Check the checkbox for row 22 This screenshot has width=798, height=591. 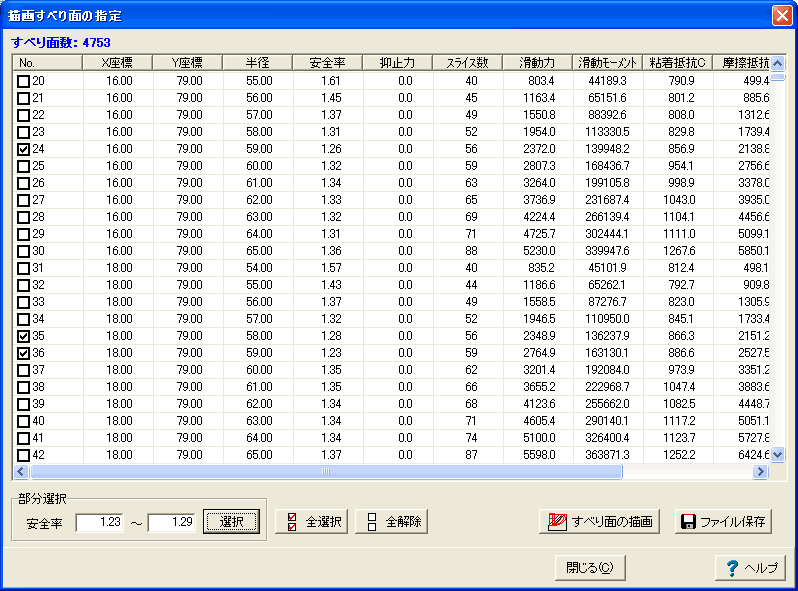coord(23,115)
